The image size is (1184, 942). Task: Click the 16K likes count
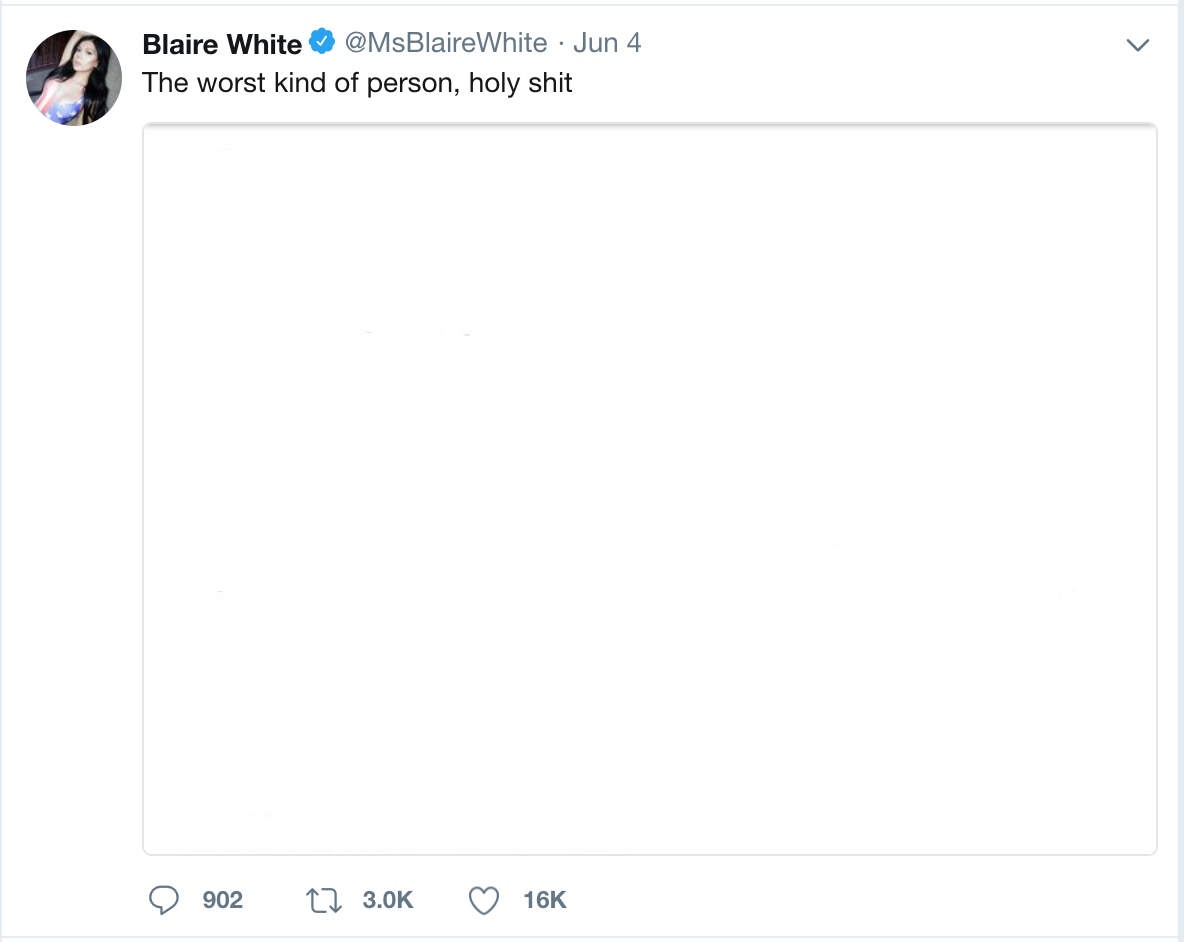[x=544, y=900]
